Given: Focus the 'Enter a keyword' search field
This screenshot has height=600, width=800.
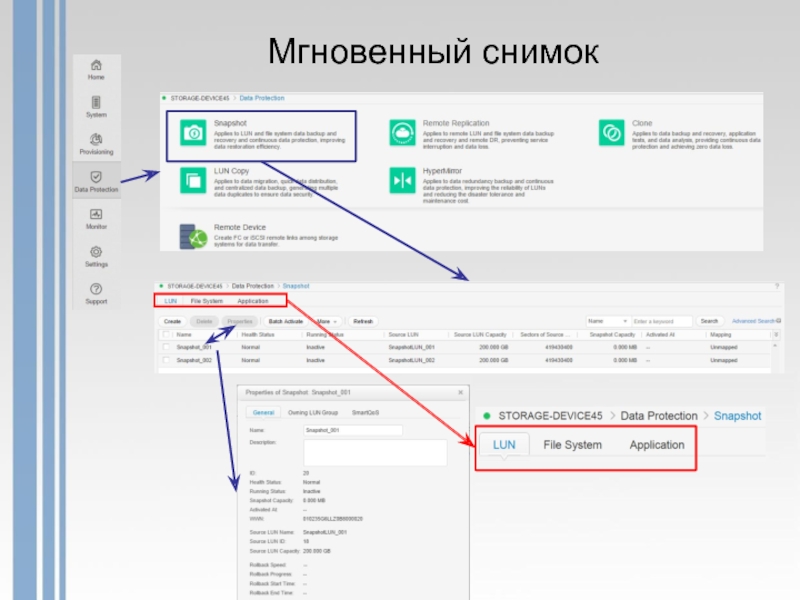Looking at the screenshot, I should click(x=662, y=321).
